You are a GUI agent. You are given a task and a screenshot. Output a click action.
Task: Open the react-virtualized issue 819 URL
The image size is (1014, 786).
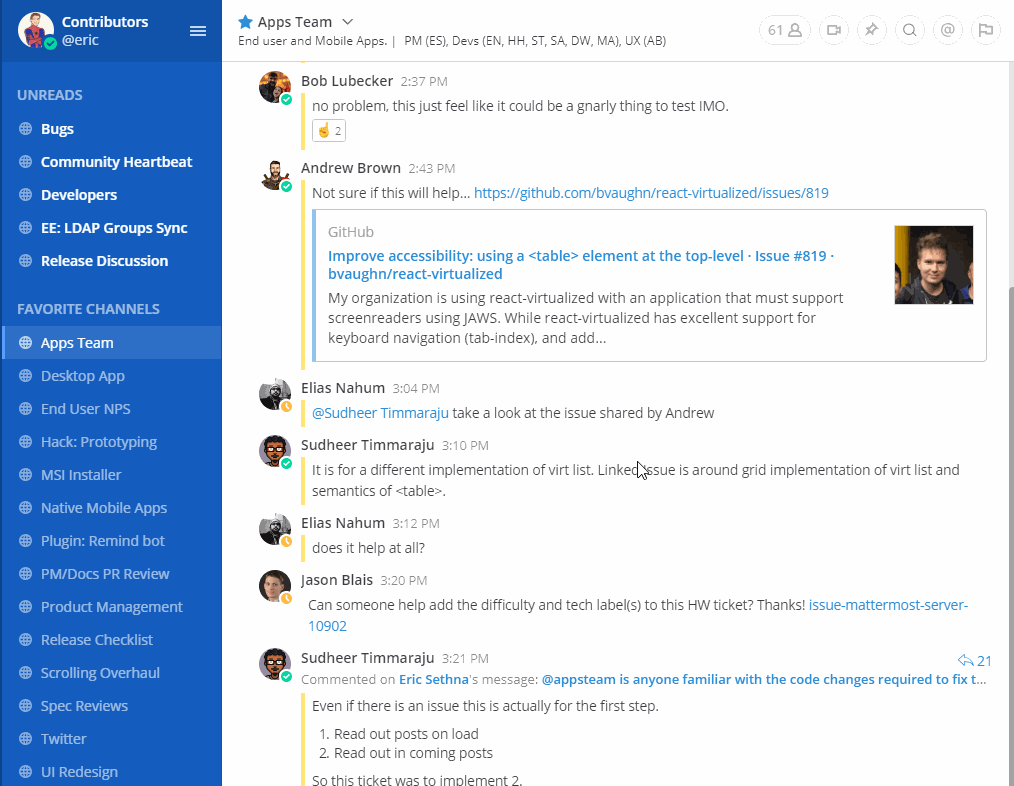pos(651,193)
